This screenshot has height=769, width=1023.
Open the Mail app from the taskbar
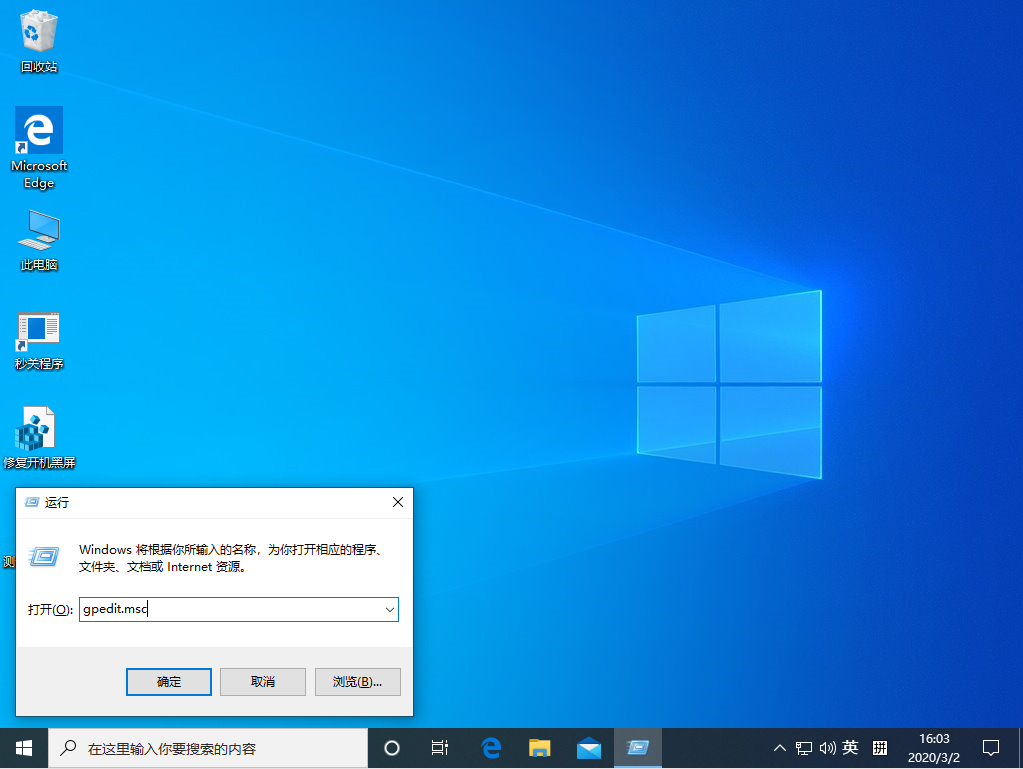[589, 747]
